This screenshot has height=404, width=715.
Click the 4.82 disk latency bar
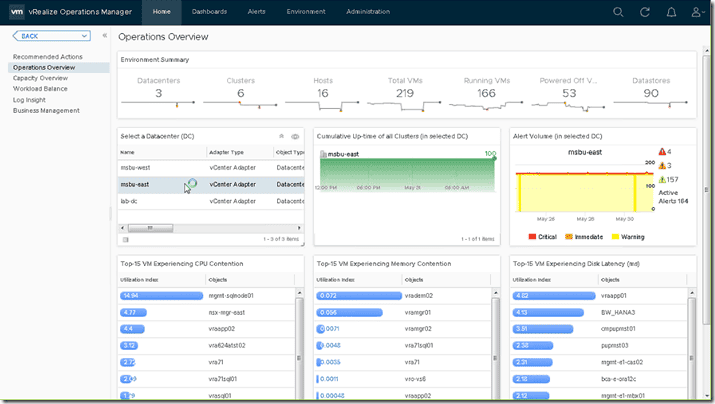pyautogui.click(x=554, y=295)
